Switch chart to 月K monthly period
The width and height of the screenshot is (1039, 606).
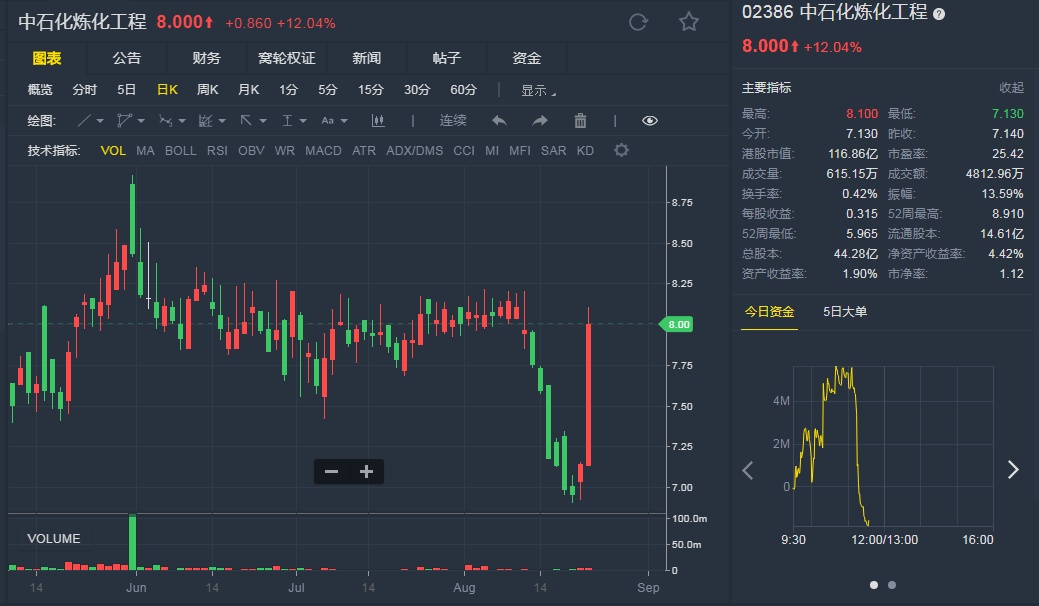248,89
